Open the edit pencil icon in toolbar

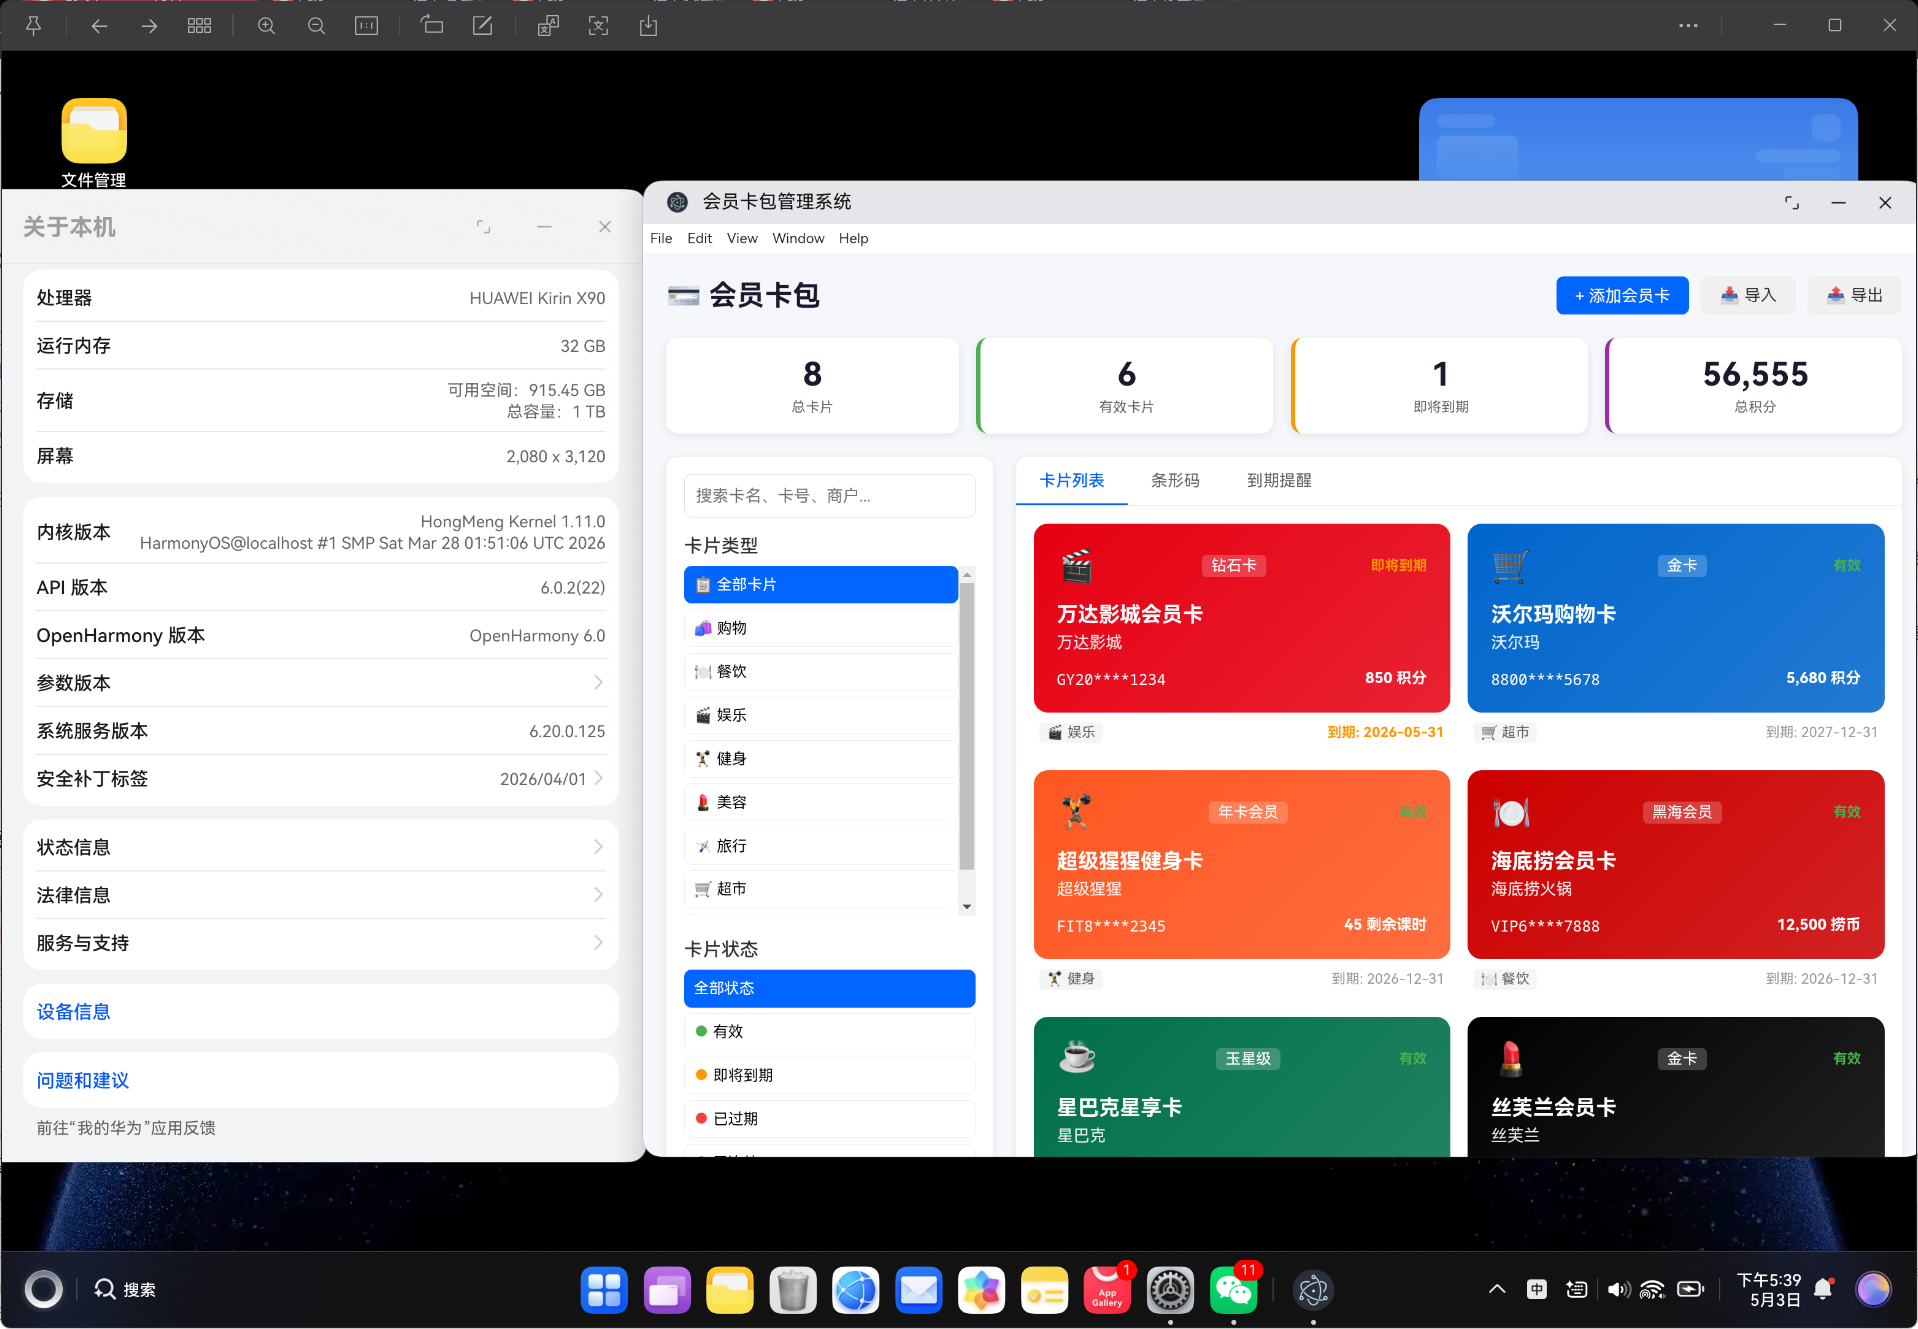(482, 26)
